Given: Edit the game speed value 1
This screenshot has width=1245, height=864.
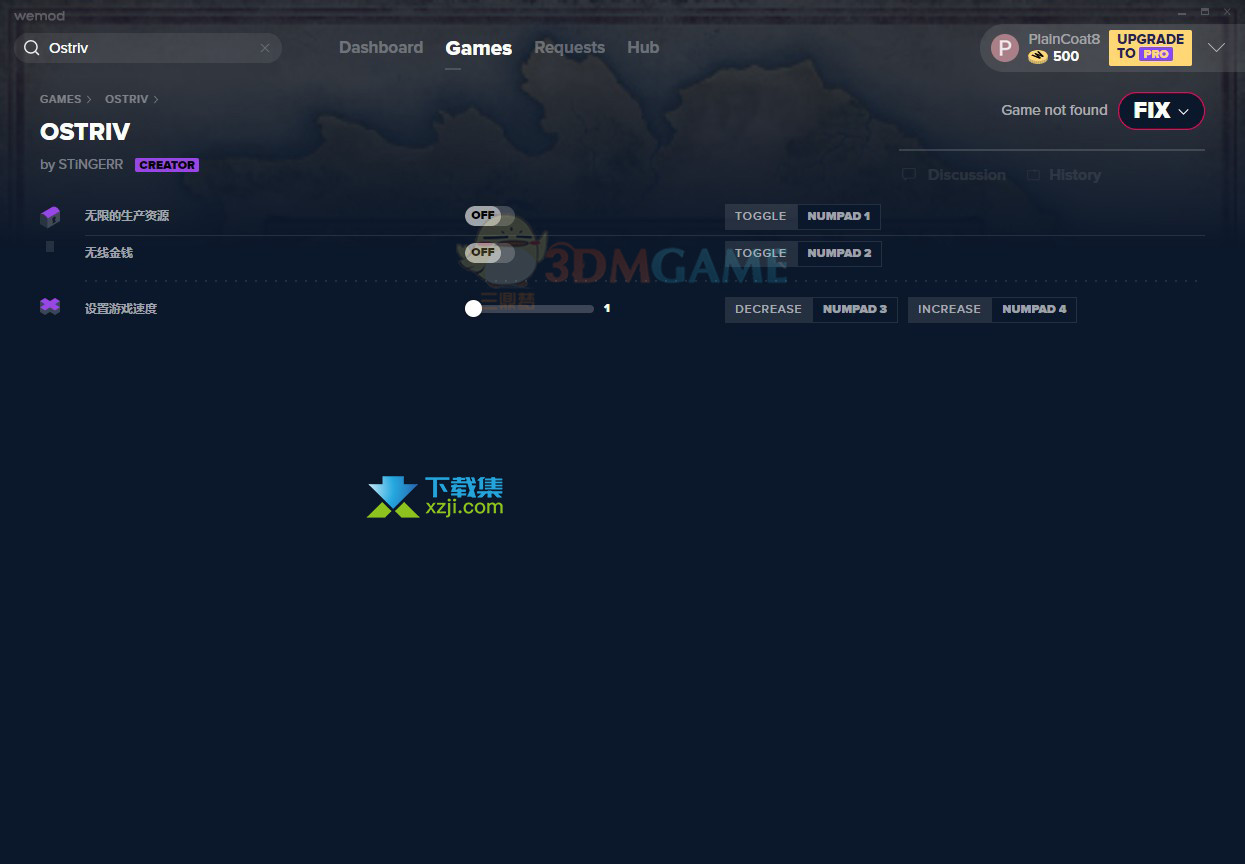Looking at the screenshot, I should coord(607,309).
